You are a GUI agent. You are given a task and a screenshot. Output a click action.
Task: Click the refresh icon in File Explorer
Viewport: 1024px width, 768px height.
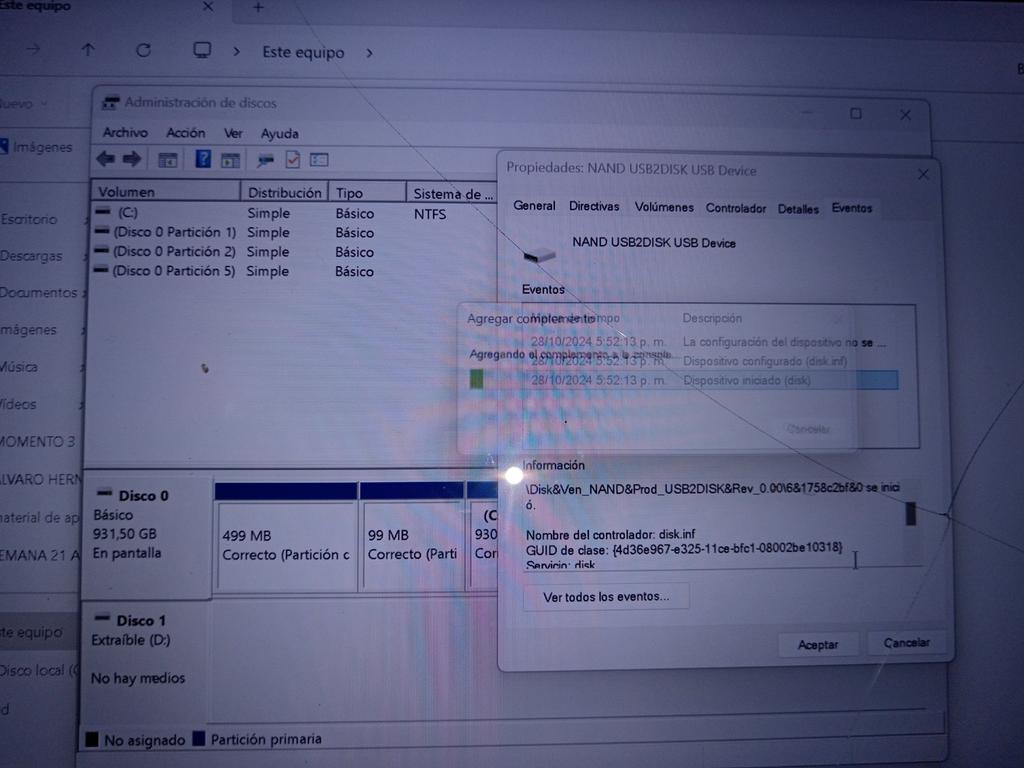(143, 50)
